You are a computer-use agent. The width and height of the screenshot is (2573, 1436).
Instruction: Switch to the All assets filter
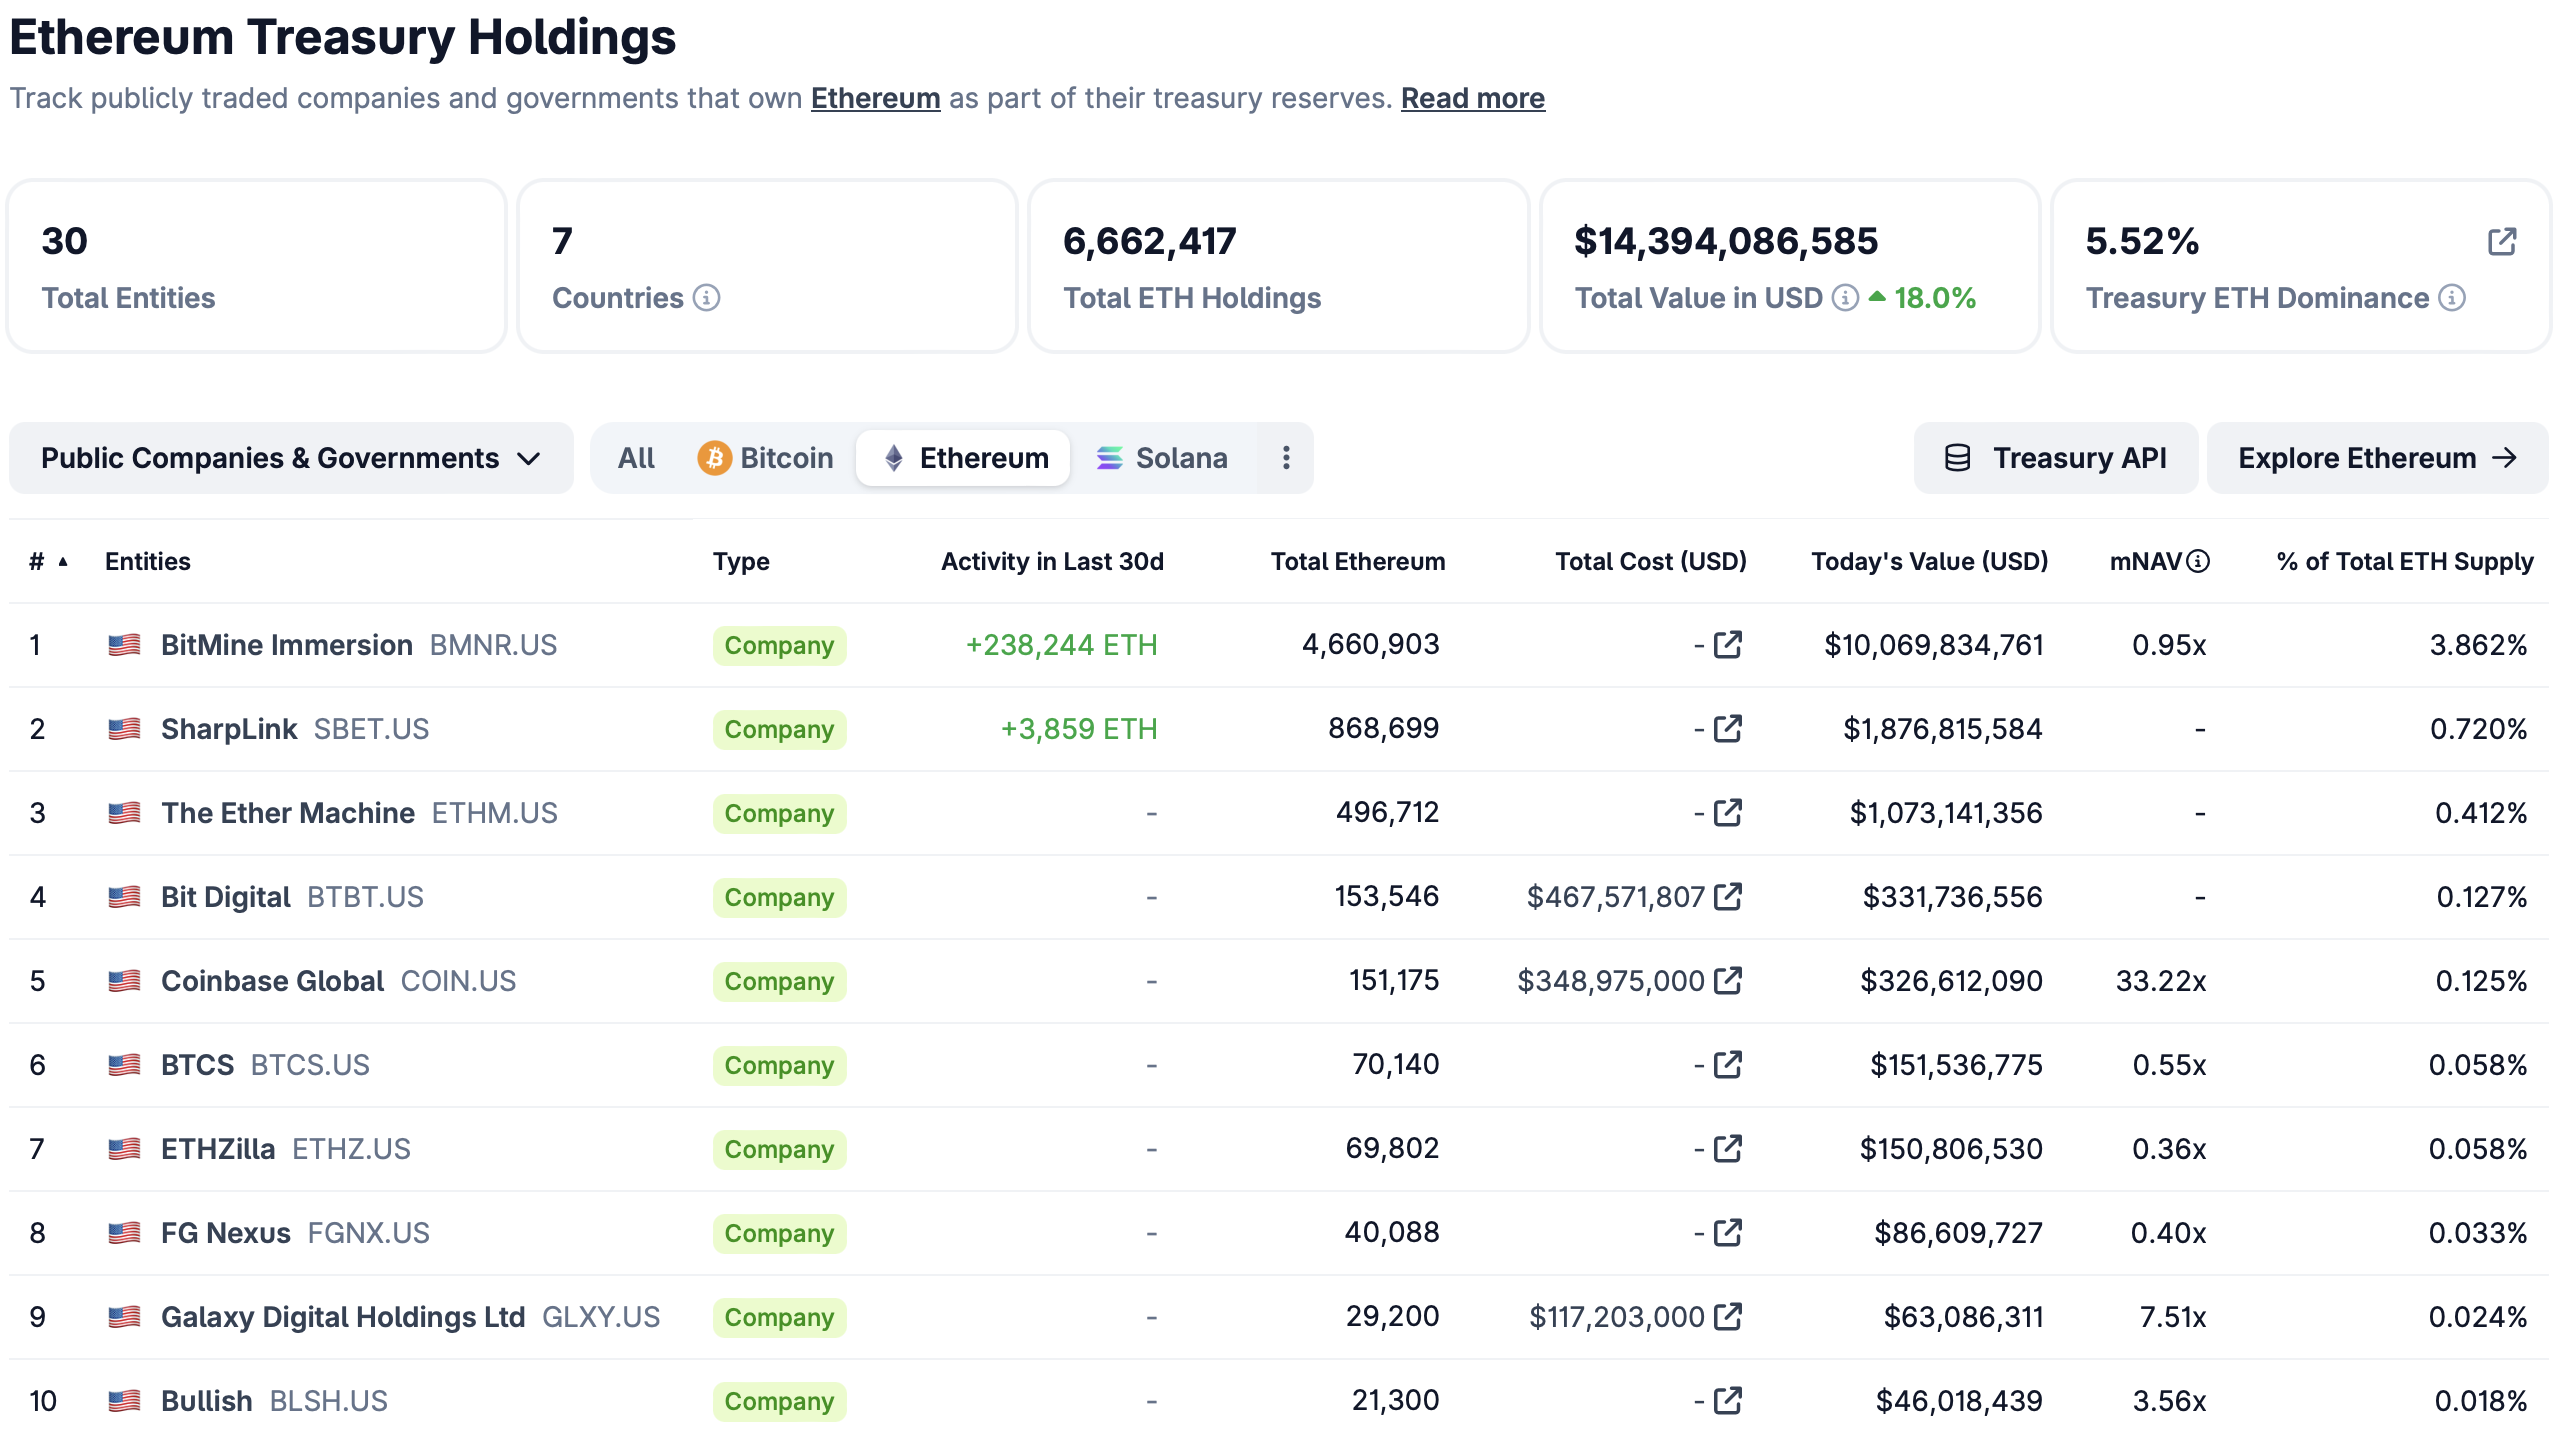point(637,457)
